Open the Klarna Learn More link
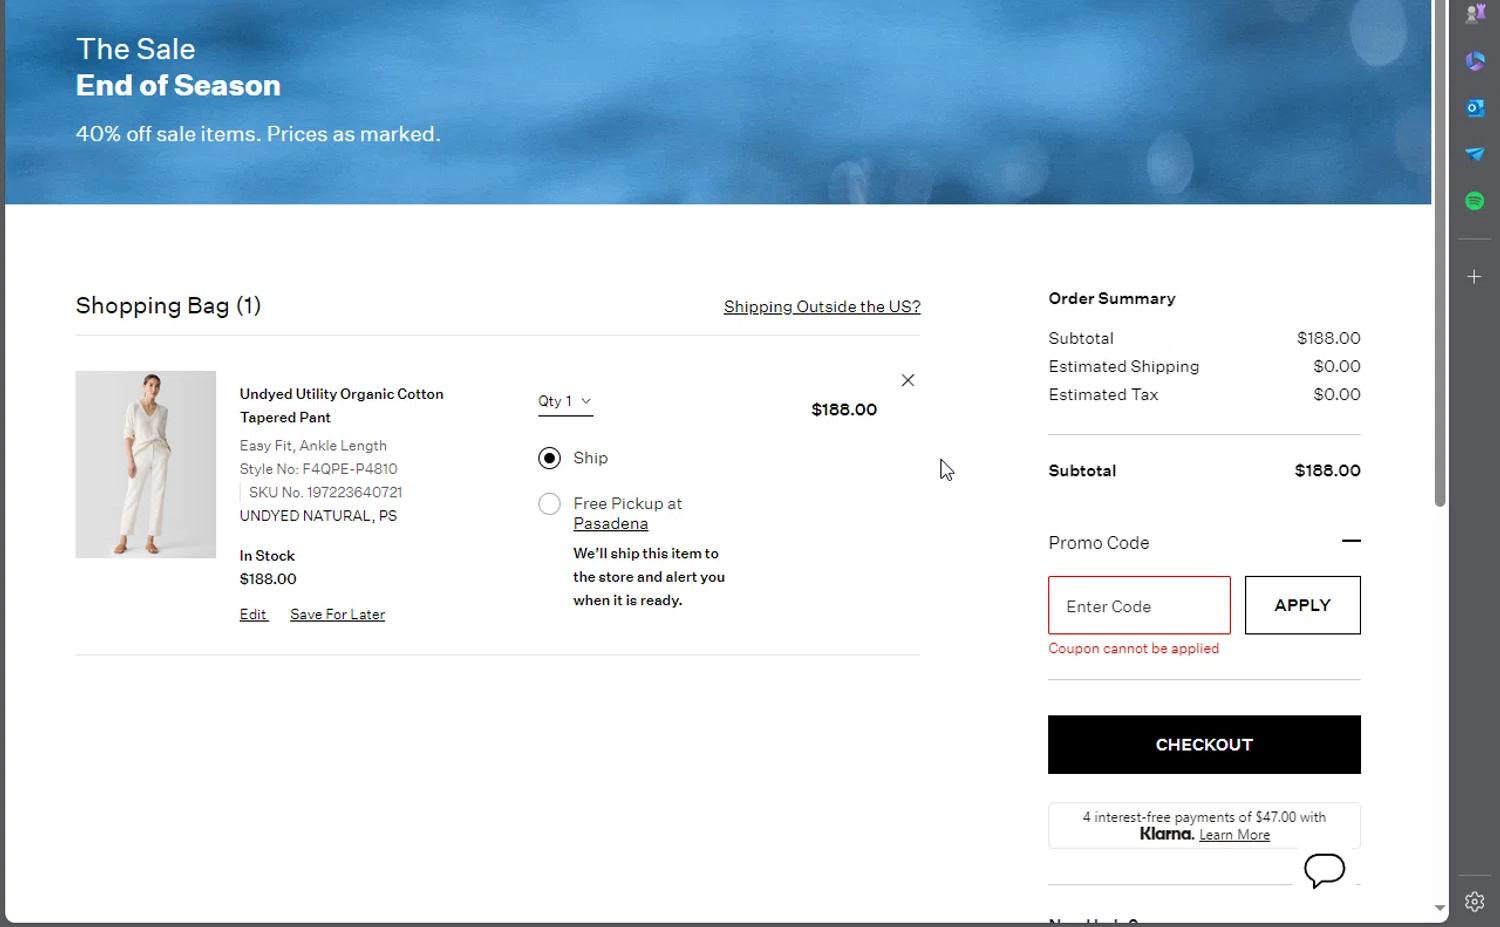 point(1234,835)
